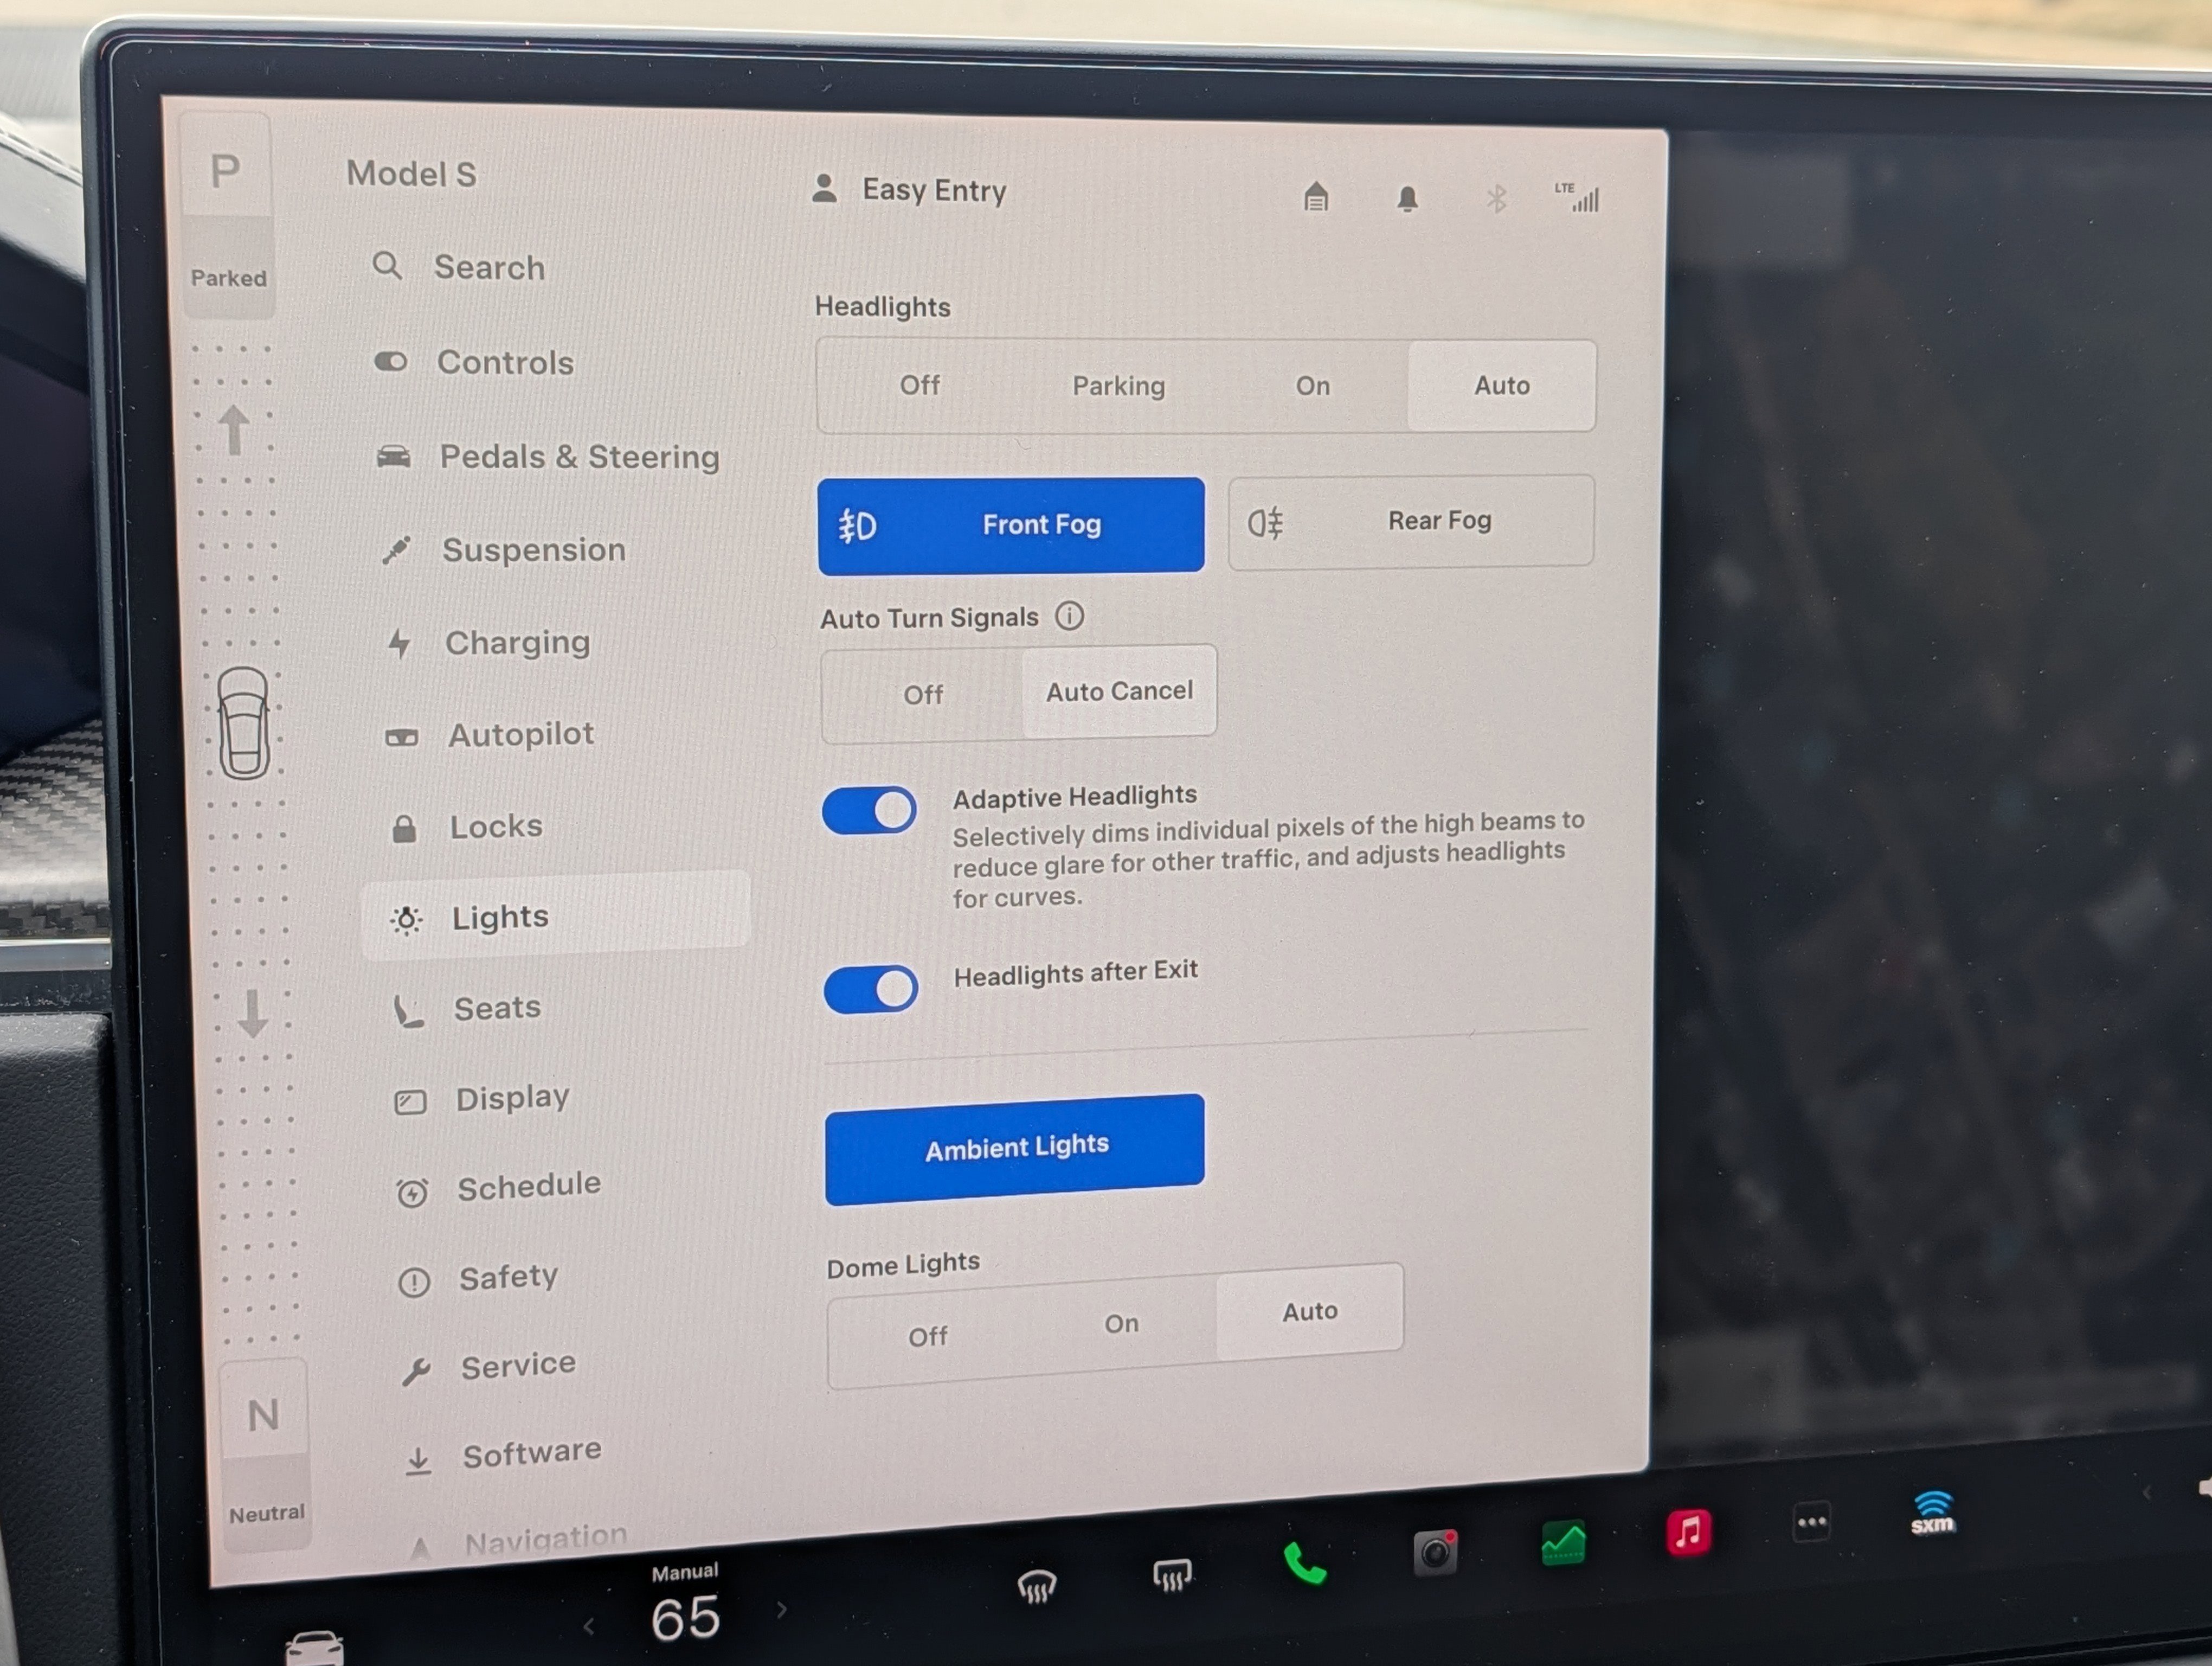Image resolution: width=2212 pixels, height=1666 pixels.
Task: Increase temperature with right chevron
Action: (x=782, y=1609)
